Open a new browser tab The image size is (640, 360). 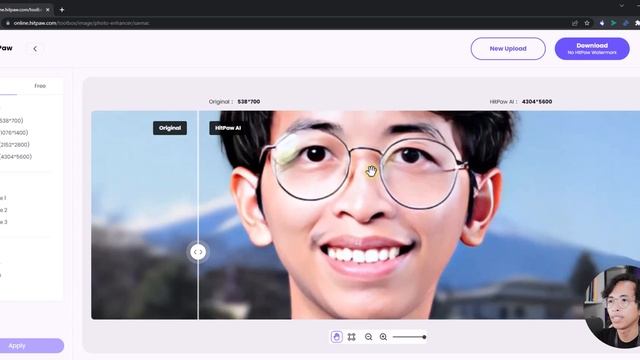coord(62,9)
